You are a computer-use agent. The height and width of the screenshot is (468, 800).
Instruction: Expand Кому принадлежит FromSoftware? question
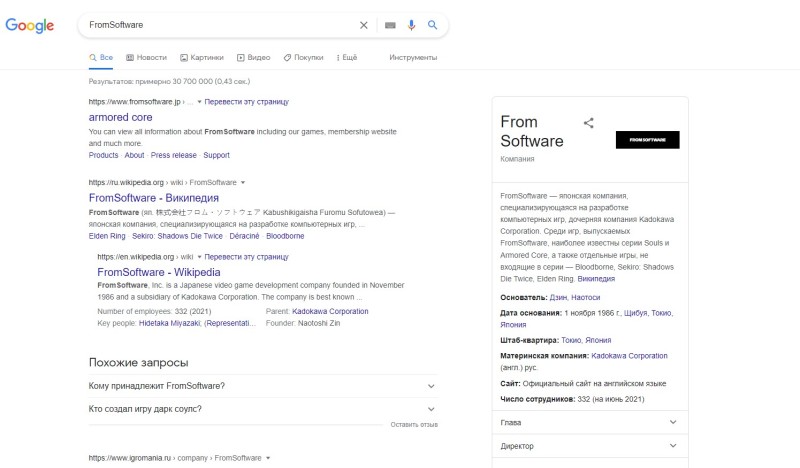[263, 386]
